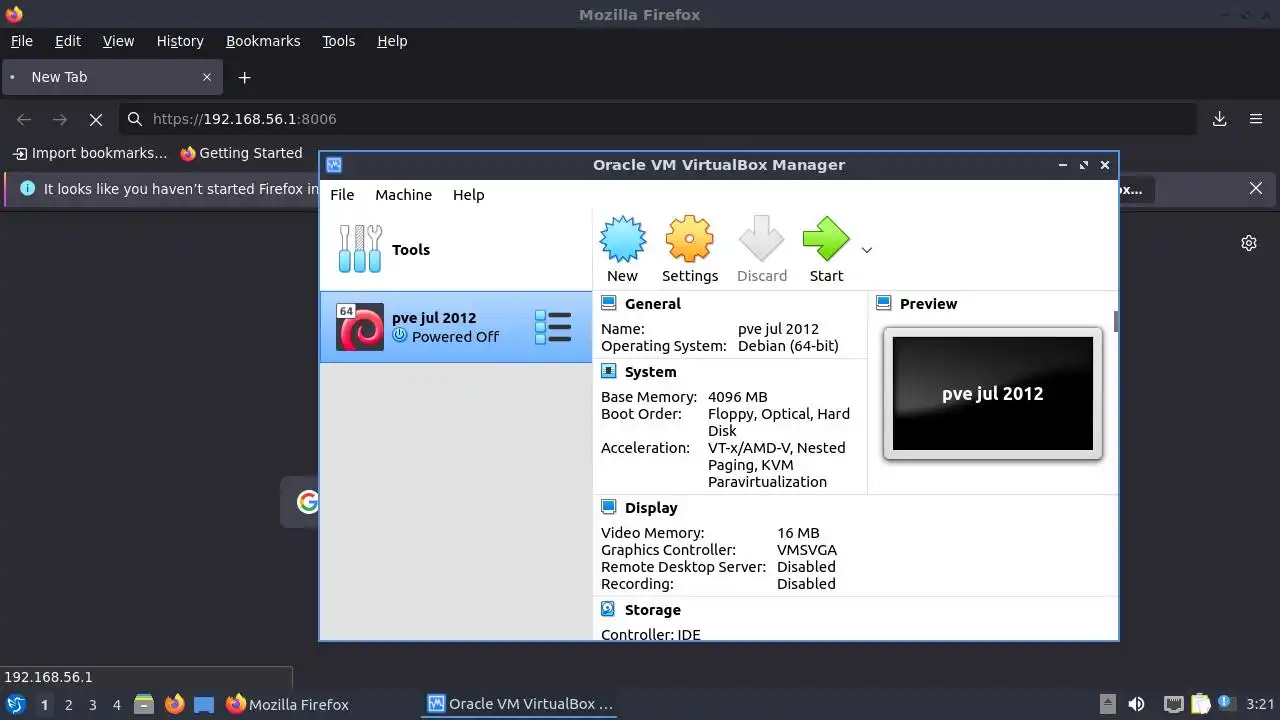1280x720 pixels.
Task: Click the System section icon
Action: [608, 371]
